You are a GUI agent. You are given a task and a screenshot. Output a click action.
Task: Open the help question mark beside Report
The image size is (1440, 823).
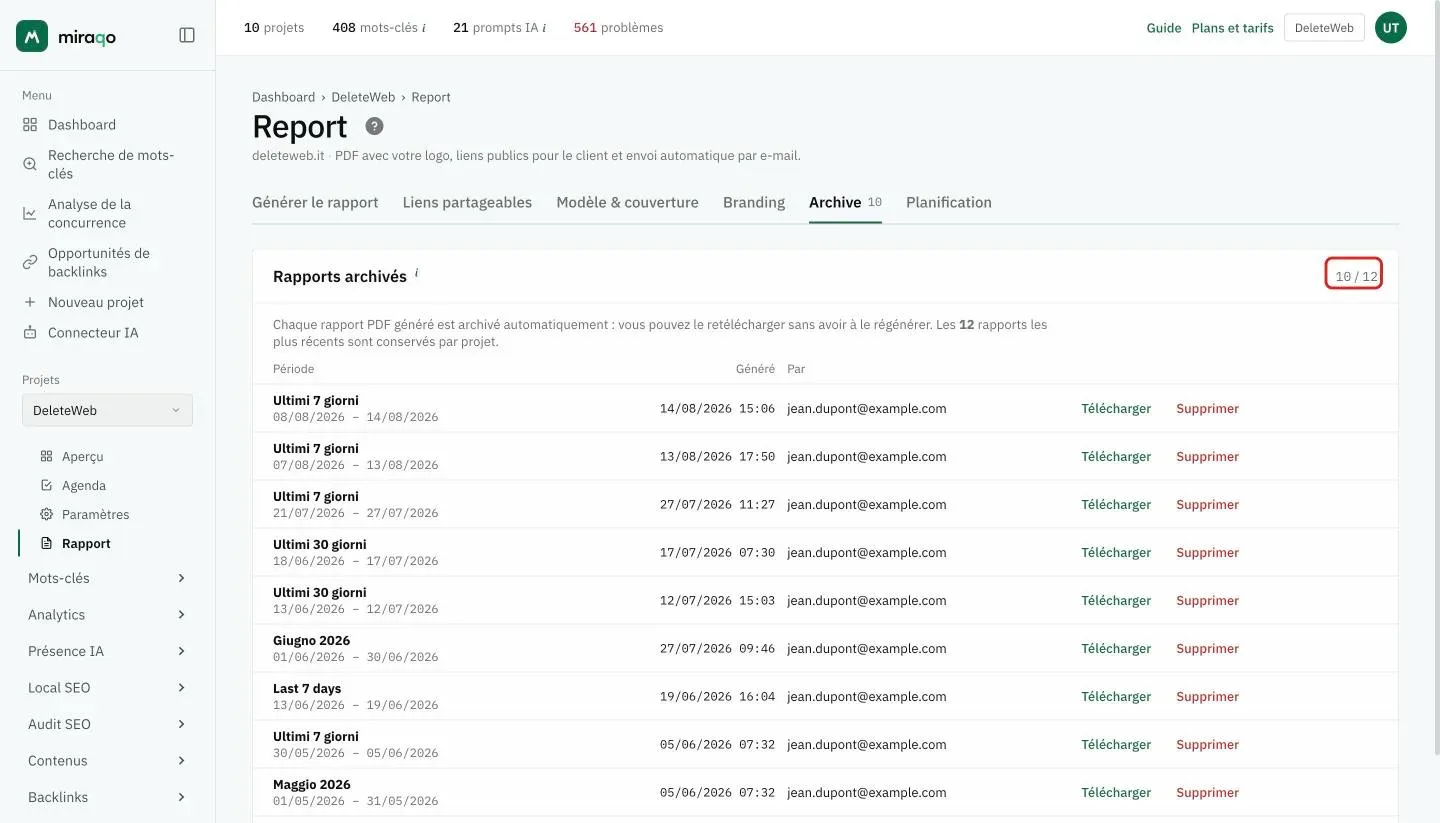click(374, 126)
